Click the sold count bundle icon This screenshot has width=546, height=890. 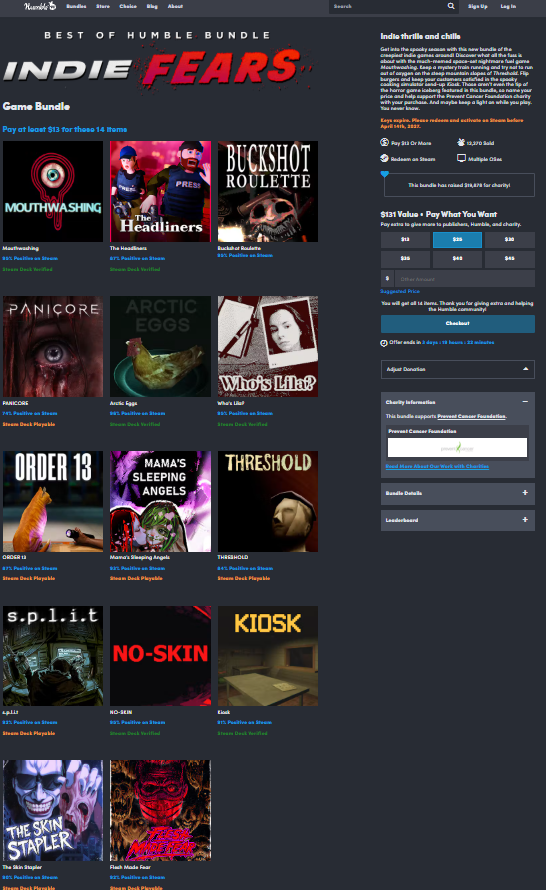[x=461, y=142]
